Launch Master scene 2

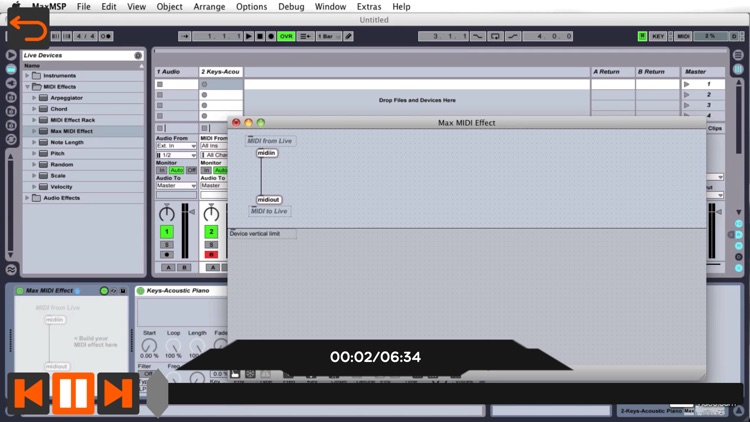tap(687, 95)
